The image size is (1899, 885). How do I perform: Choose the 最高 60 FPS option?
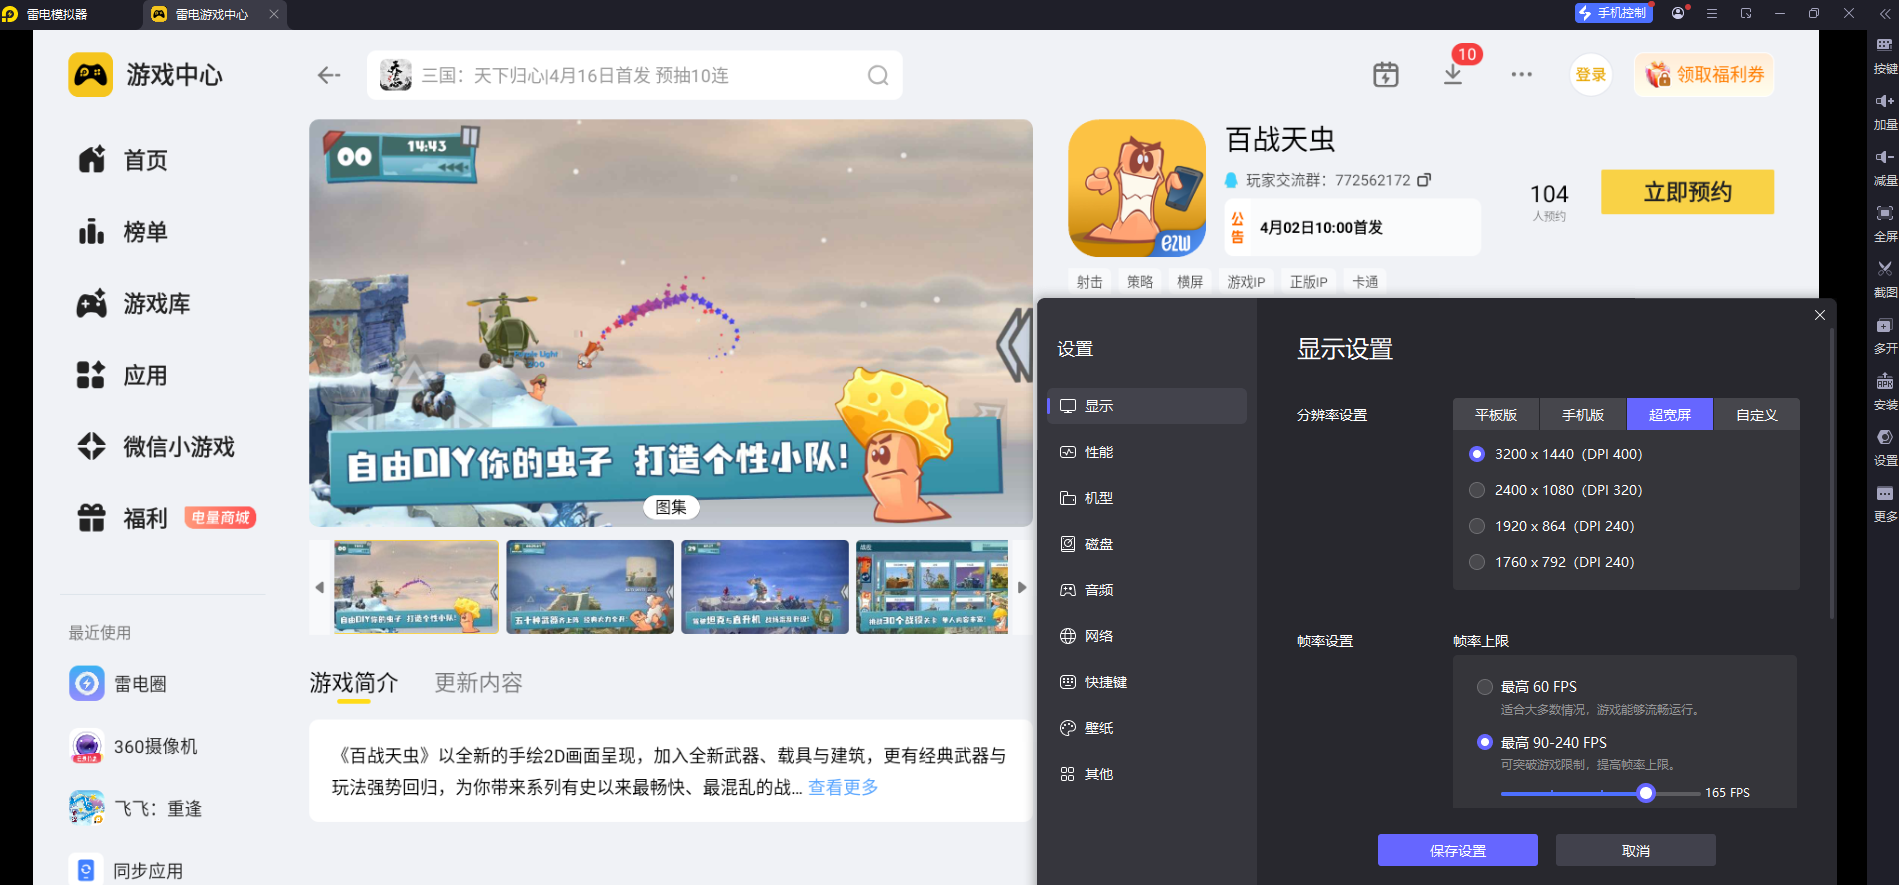1485,687
